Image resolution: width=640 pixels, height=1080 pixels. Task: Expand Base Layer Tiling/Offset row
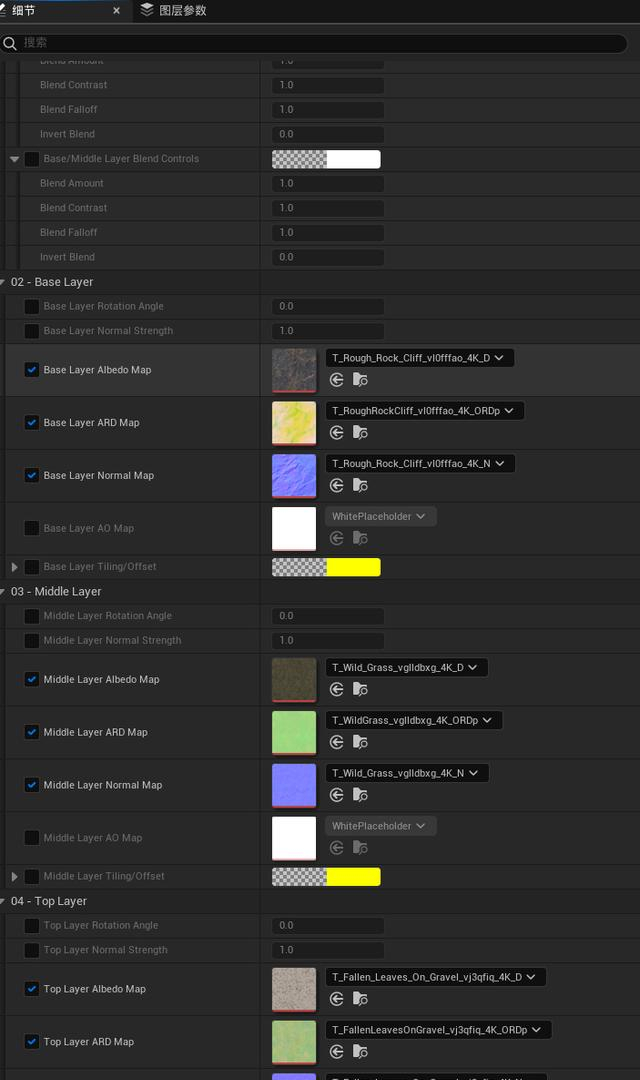[x=14, y=567]
